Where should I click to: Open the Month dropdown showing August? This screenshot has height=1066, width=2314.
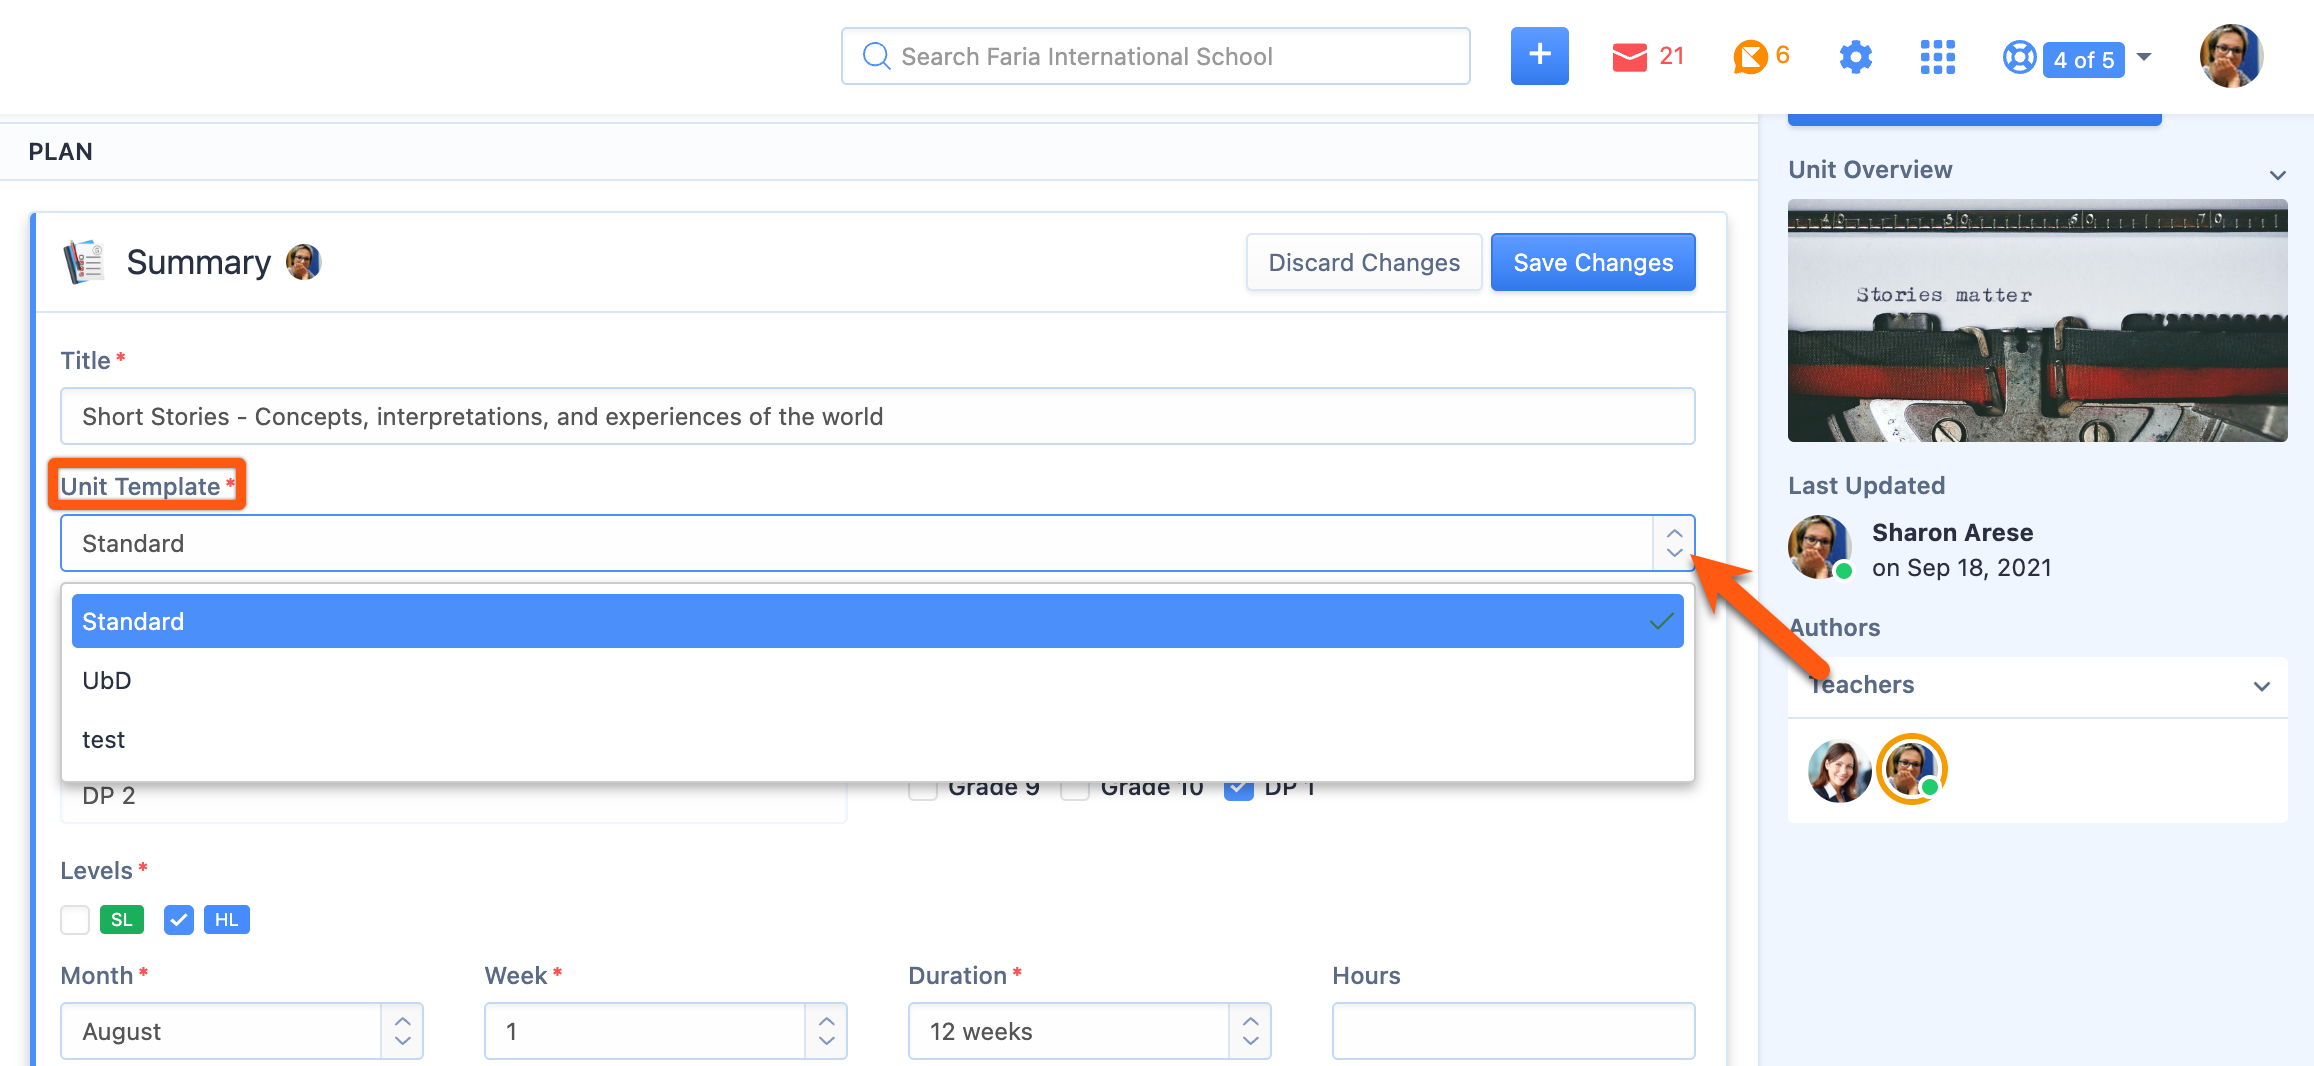coord(241,1031)
